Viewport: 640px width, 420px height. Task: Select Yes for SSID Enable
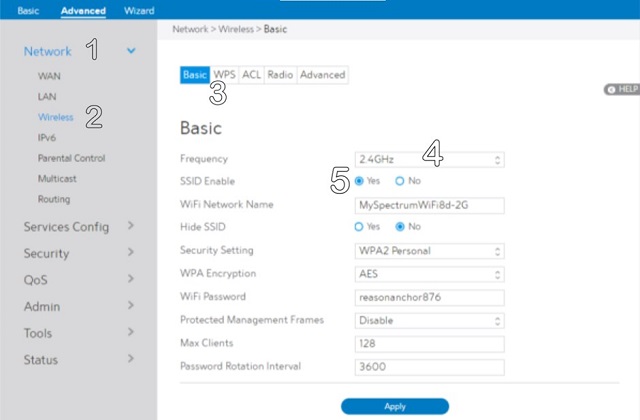(x=360, y=181)
